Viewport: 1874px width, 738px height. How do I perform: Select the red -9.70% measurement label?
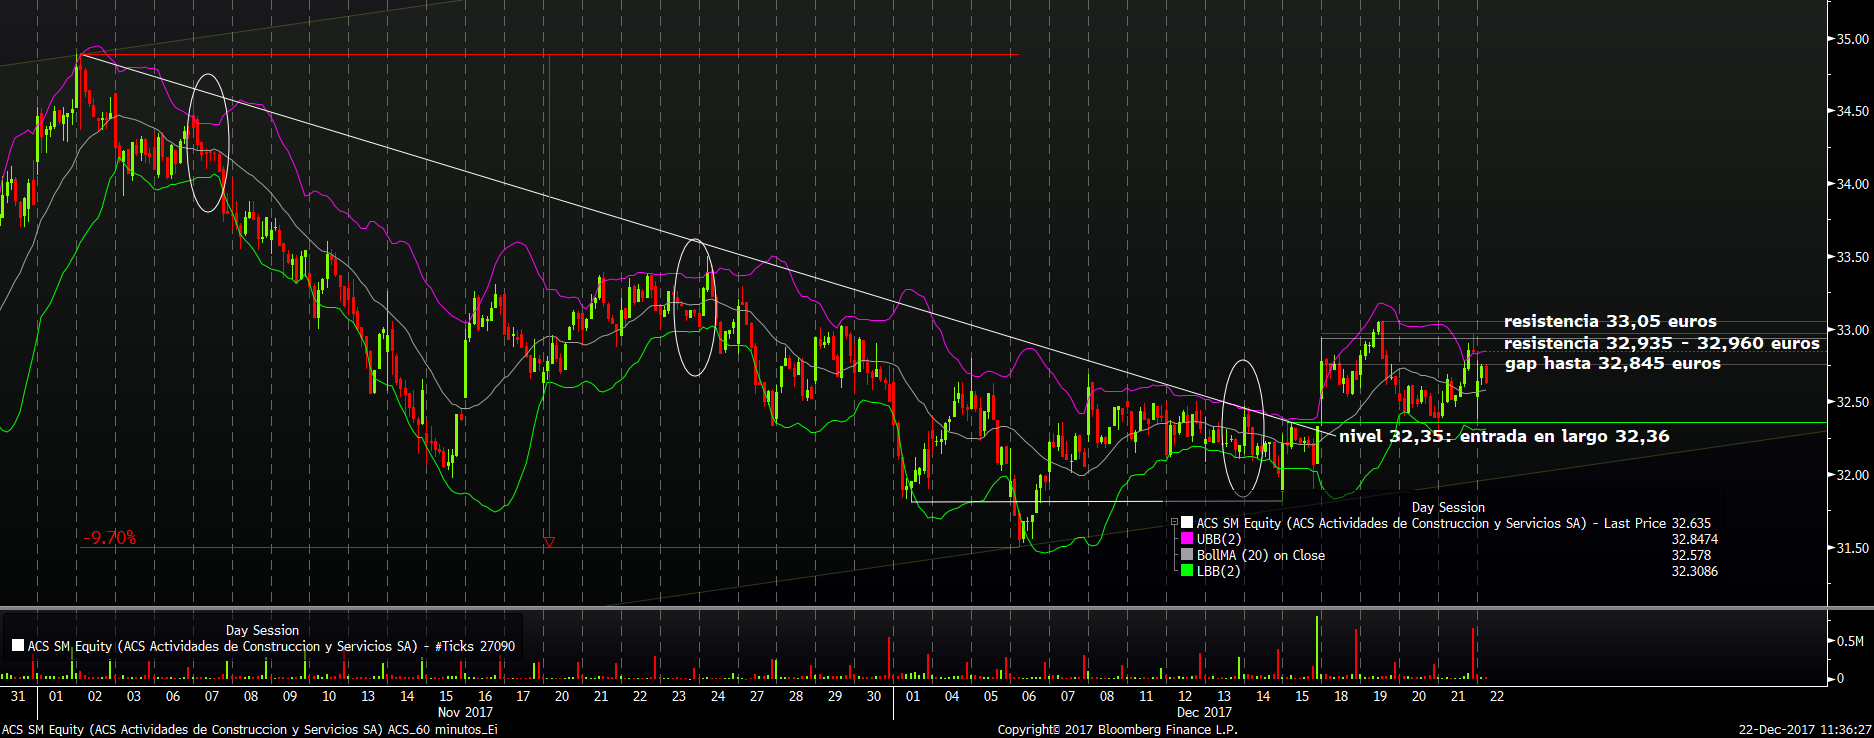pos(109,538)
